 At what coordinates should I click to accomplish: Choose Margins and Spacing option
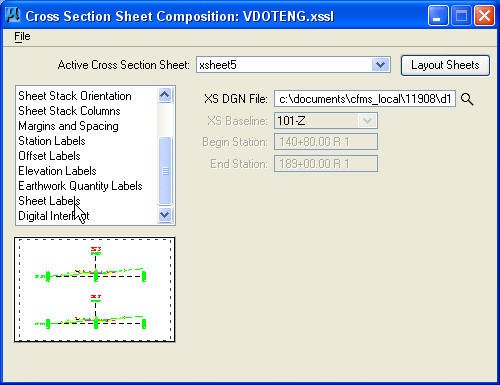(68, 126)
